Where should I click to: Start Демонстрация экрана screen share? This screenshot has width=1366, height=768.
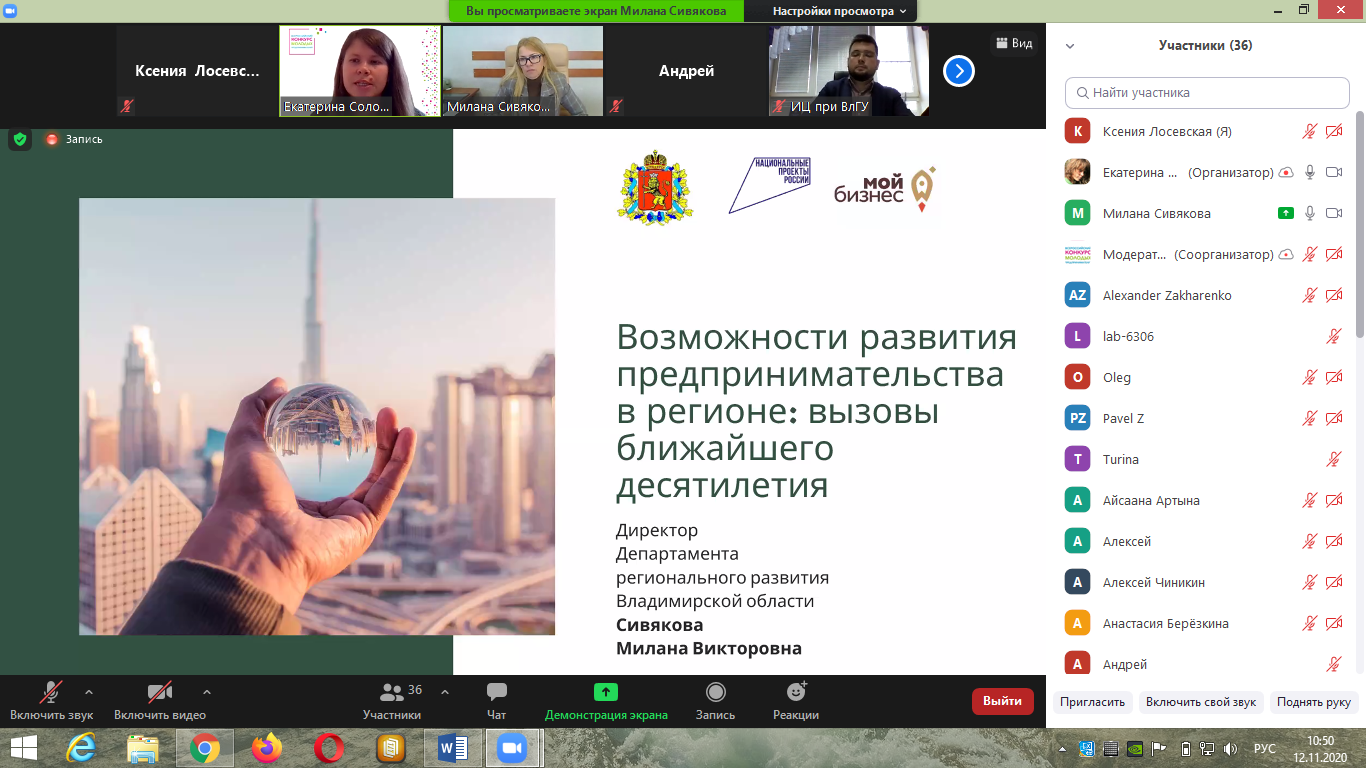pos(606,700)
